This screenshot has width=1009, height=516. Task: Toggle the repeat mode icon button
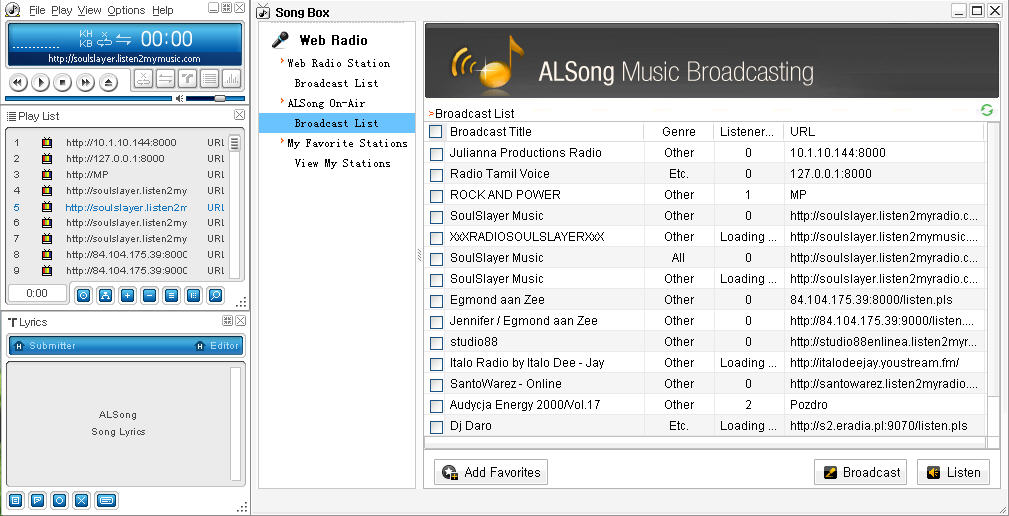click(x=143, y=79)
